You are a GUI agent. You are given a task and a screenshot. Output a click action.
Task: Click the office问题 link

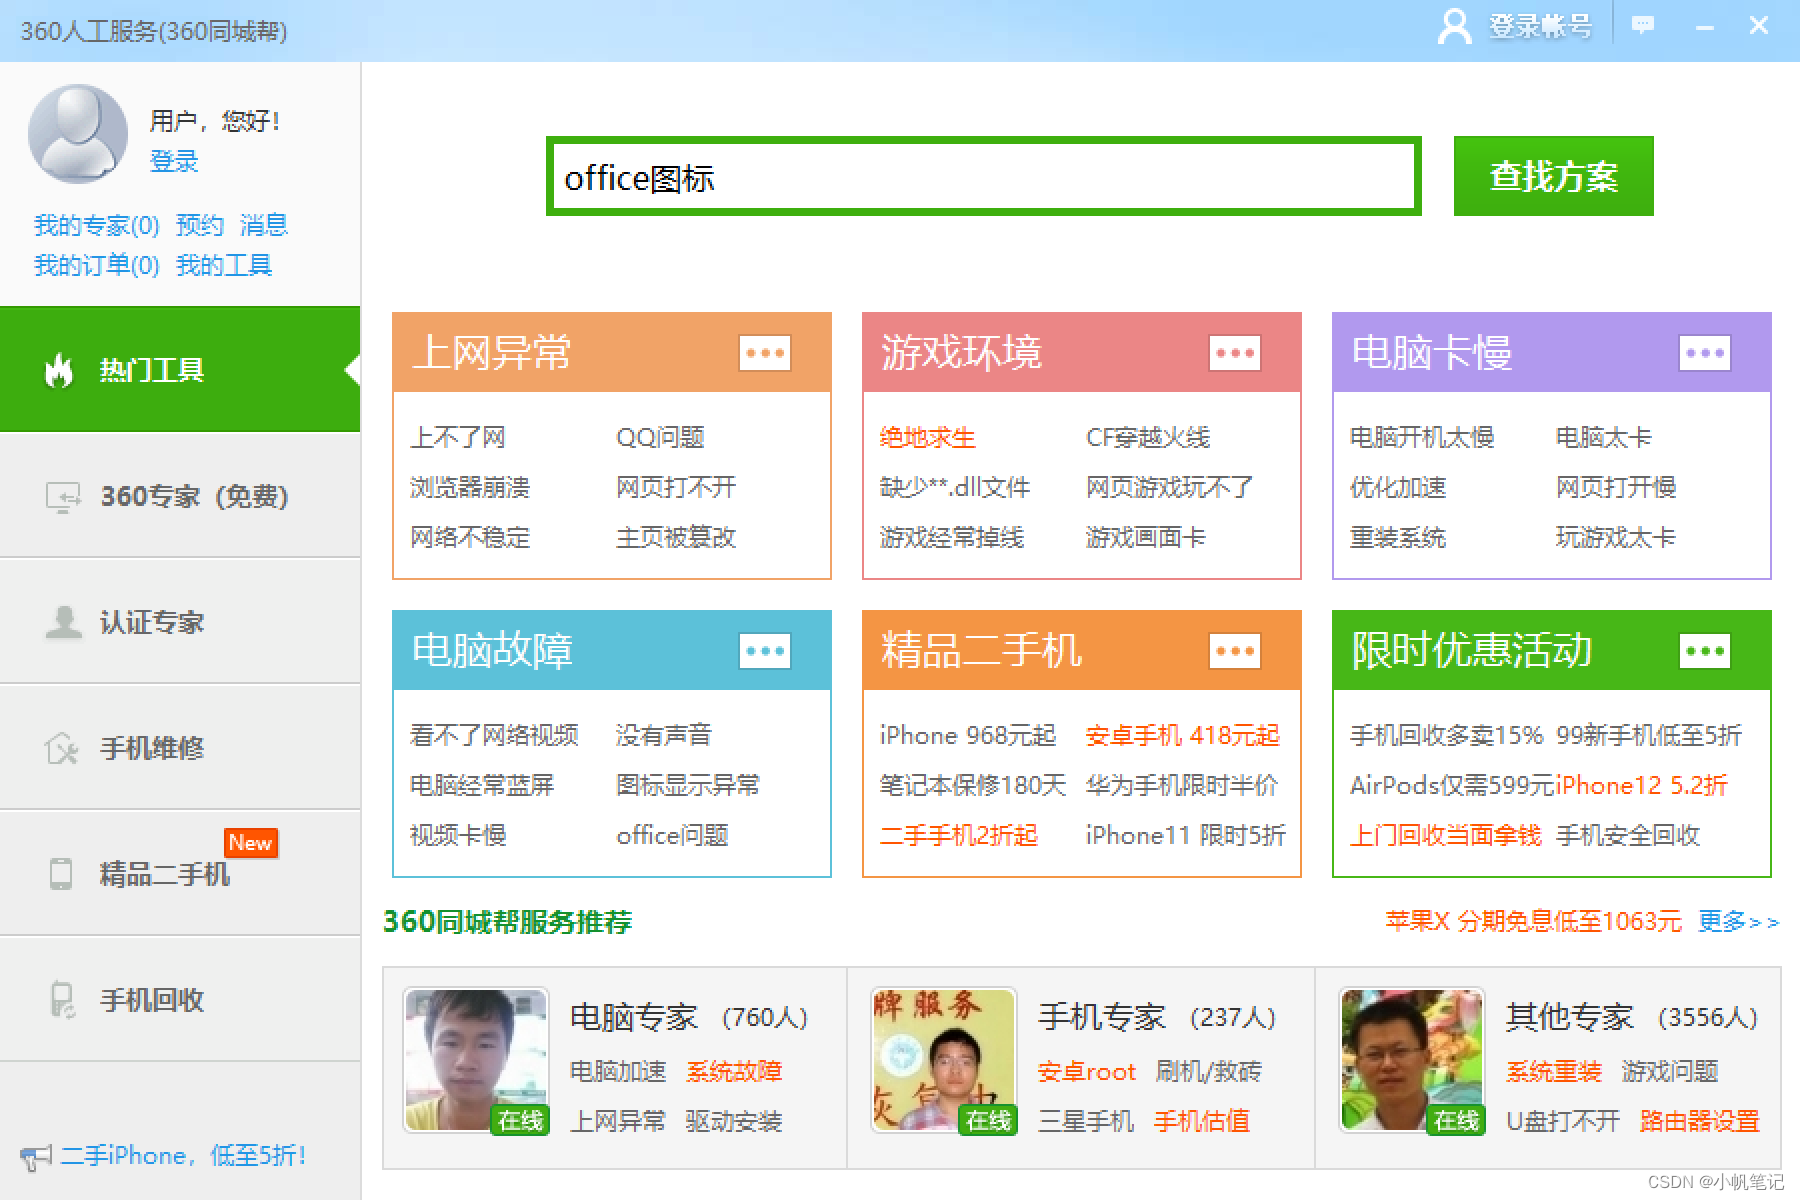[x=672, y=835]
